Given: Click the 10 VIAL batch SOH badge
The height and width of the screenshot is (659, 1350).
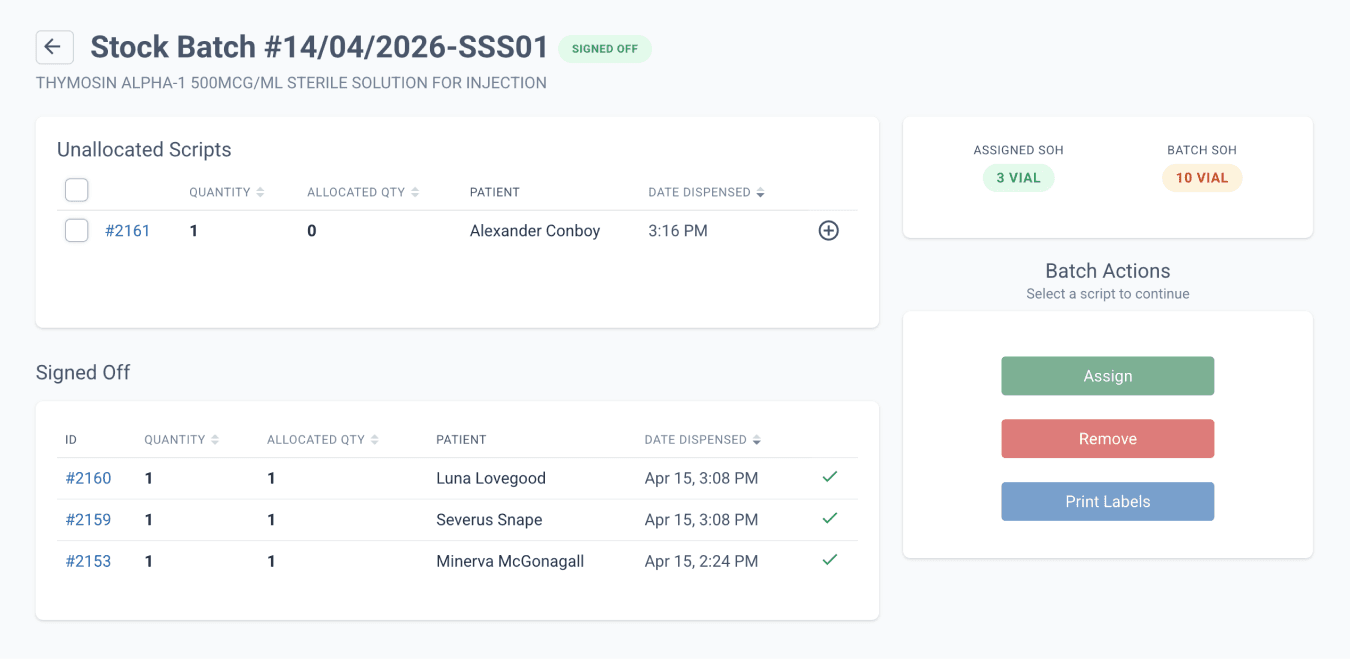Looking at the screenshot, I should [1202, 178].
